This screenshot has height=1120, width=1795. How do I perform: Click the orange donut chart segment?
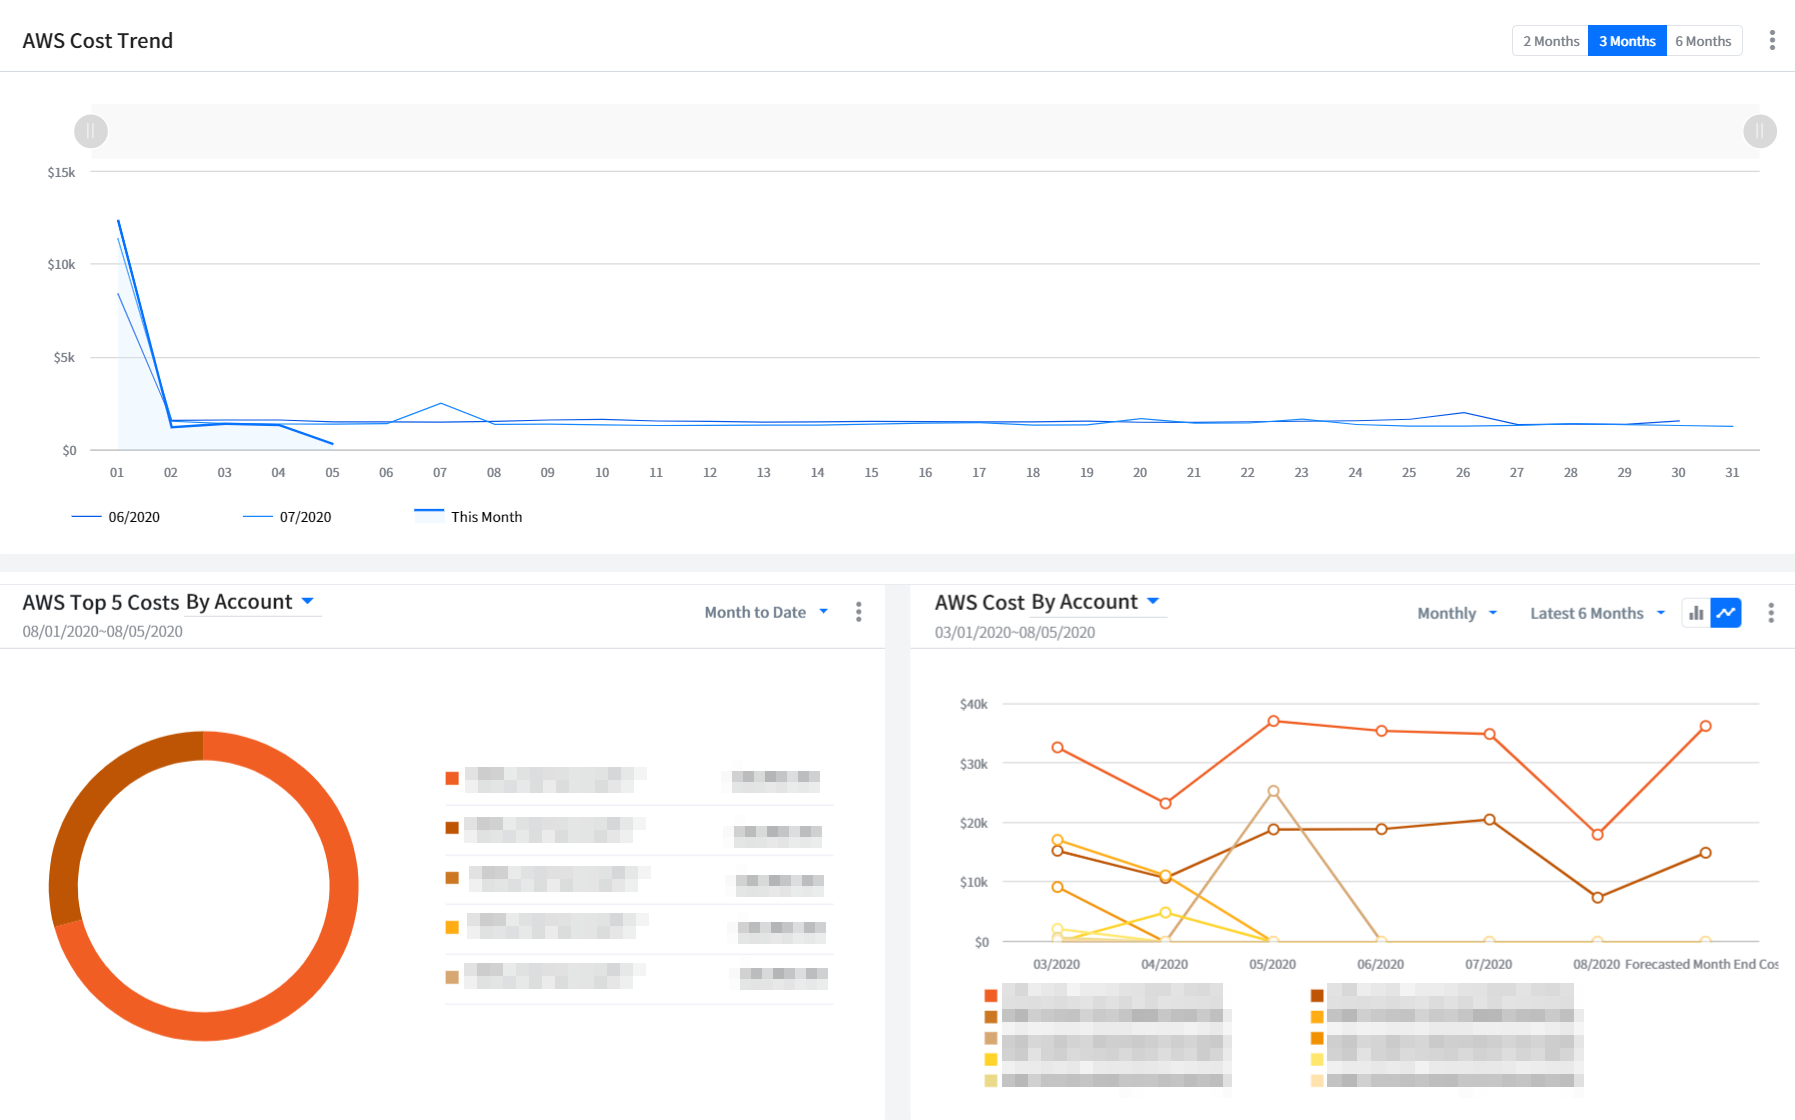pyautogui.click(x=330, y=950)
